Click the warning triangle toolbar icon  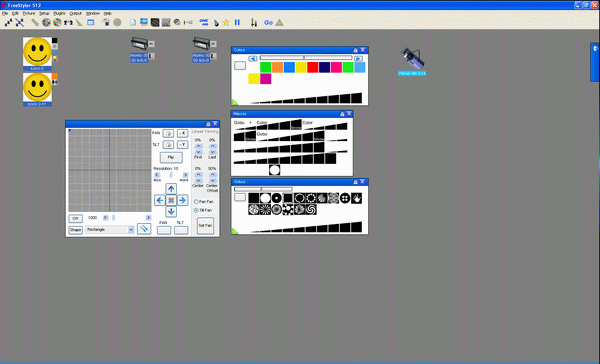[x=280, y=23]
